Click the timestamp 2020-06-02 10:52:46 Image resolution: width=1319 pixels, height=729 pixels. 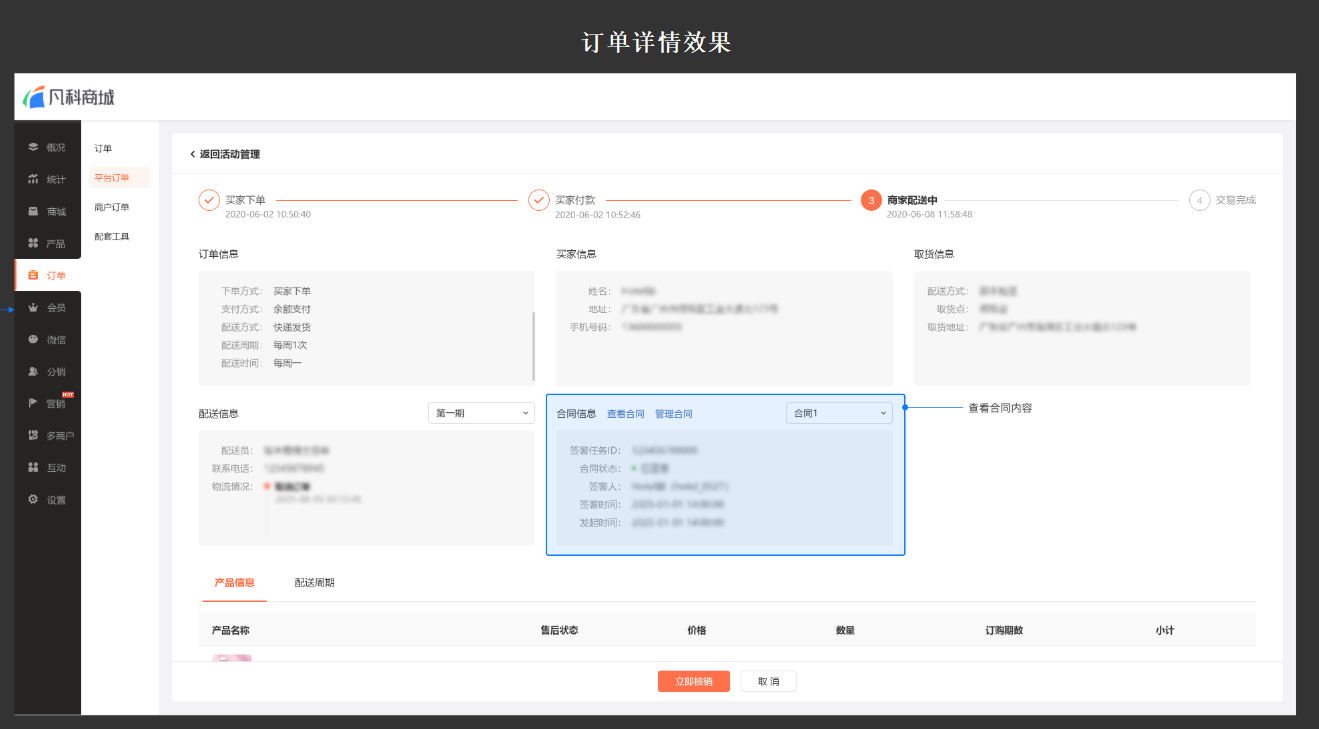[598, 214]
